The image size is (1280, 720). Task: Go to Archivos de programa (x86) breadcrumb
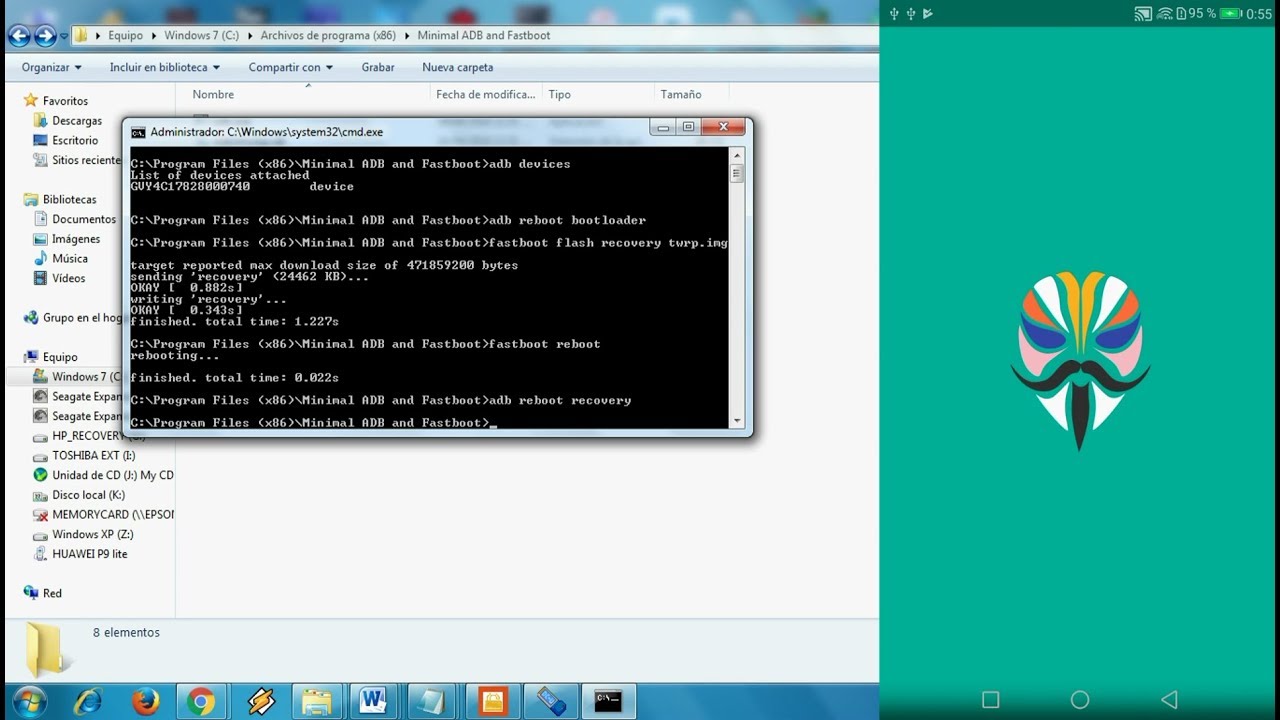328,36
